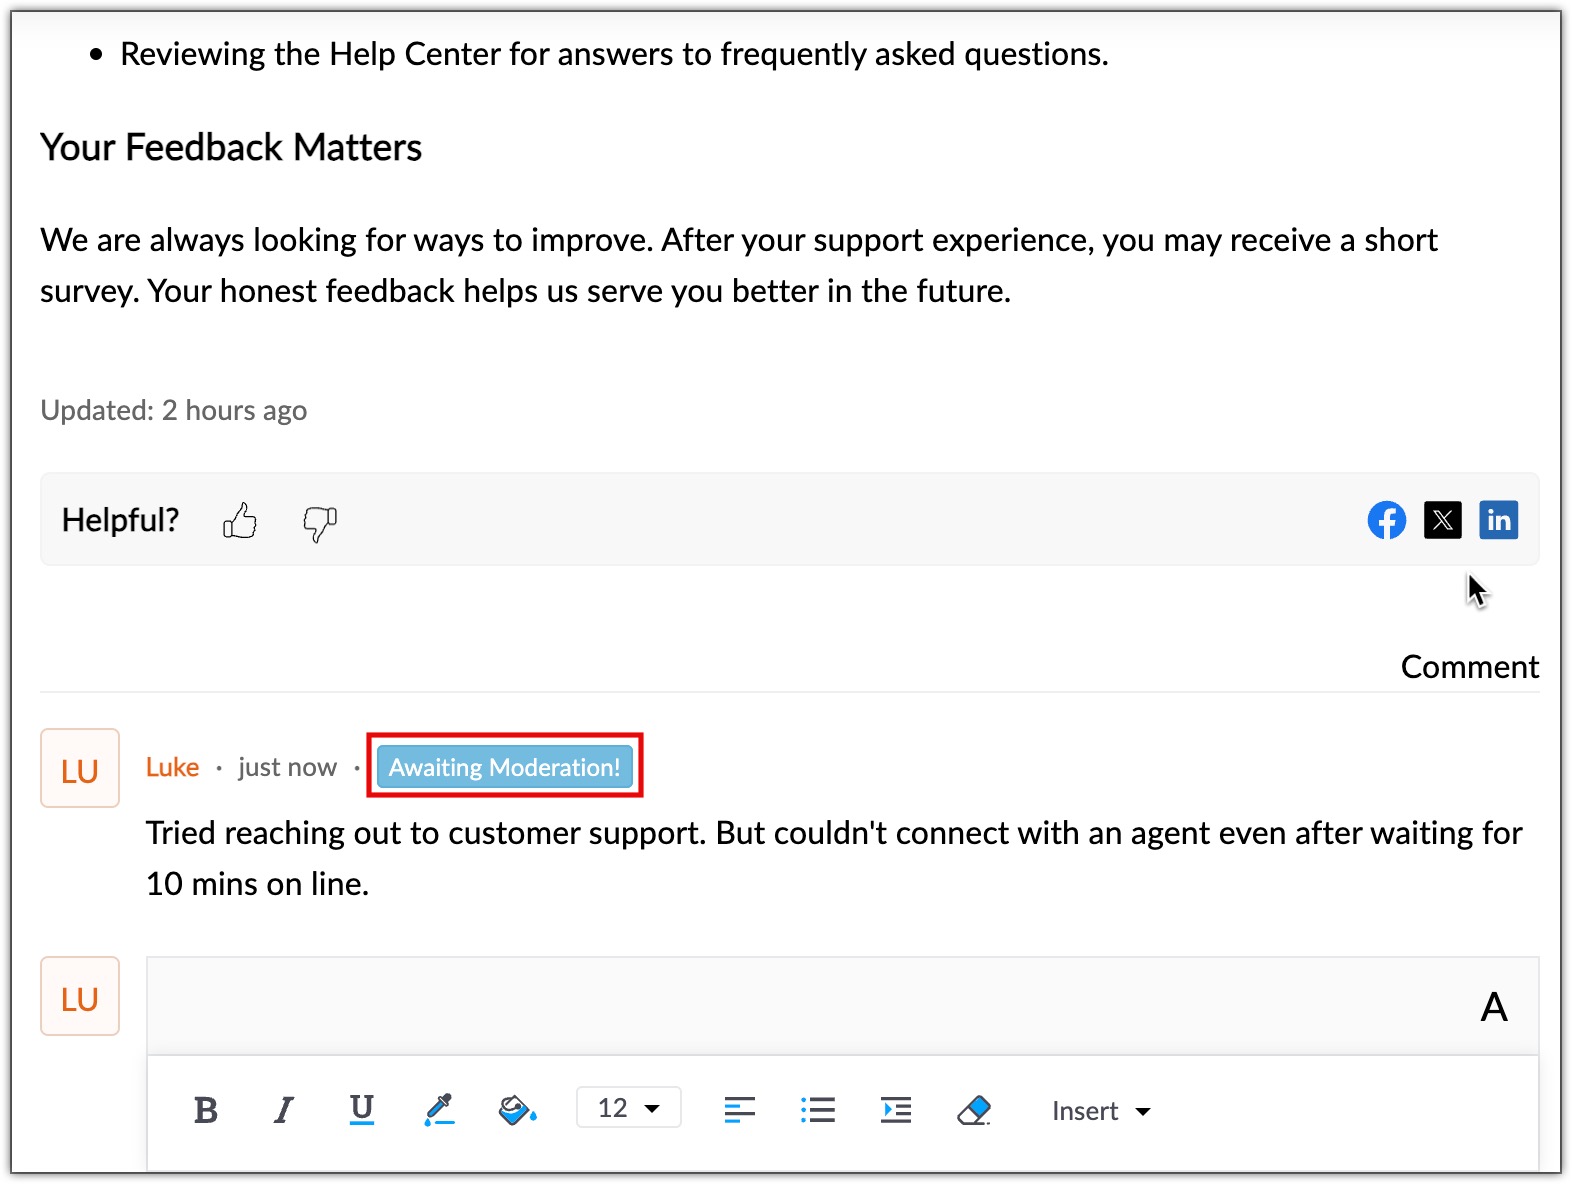1572x1184 pixels.
Task: Click into the comment text box
Action: click(800, 1006)
